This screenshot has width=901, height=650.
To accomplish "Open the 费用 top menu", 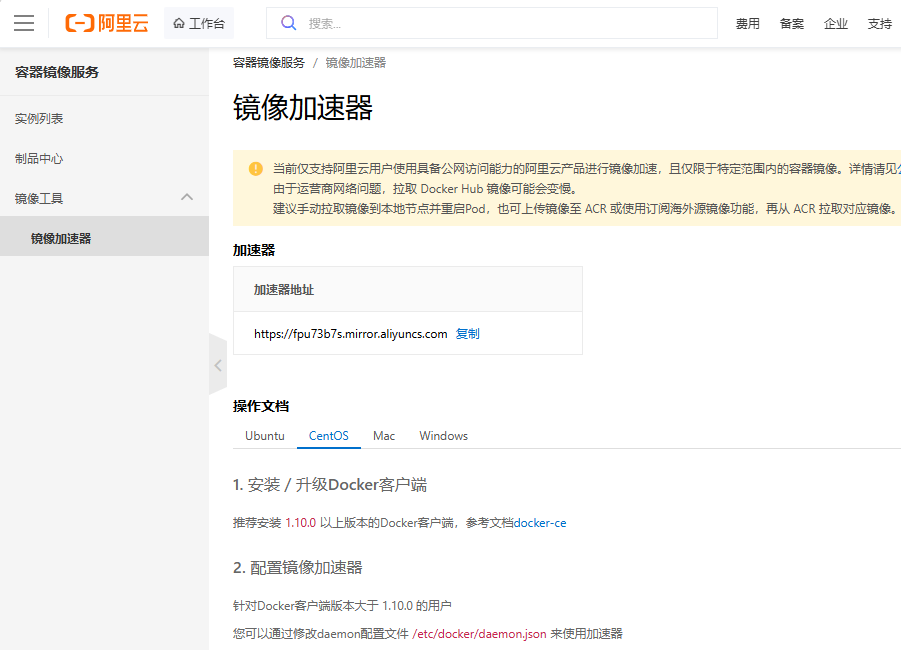I will click(x=748, y=24).
